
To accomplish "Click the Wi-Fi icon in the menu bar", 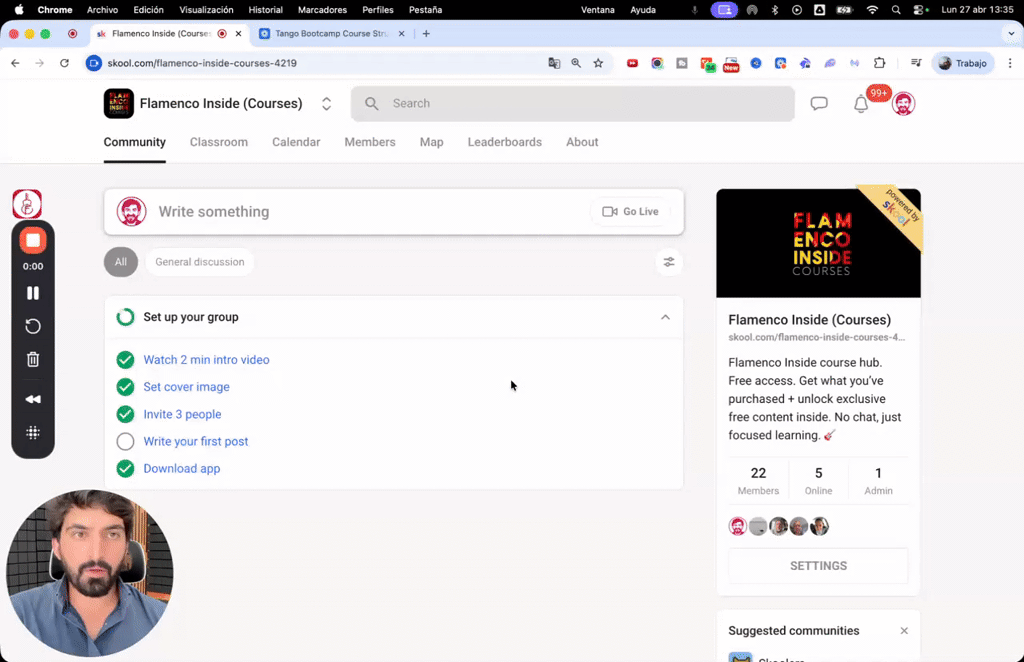I will (872, 10).
